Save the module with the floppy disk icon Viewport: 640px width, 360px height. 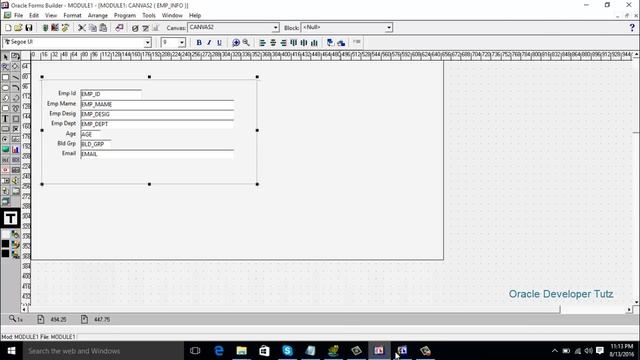pyautogui.click(x=29, y=28)
